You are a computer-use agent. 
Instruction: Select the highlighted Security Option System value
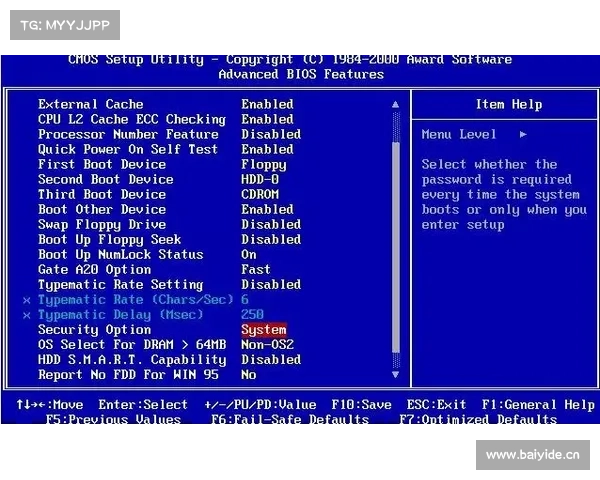pyautogui.click(x=264, y=329)
